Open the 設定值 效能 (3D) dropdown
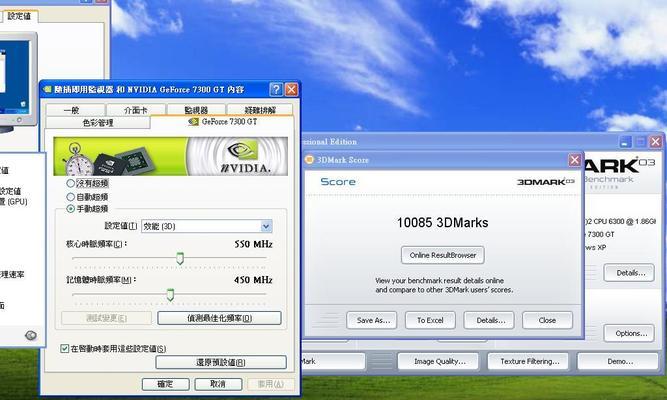The image size is (667, 400). tap(207, 226)
